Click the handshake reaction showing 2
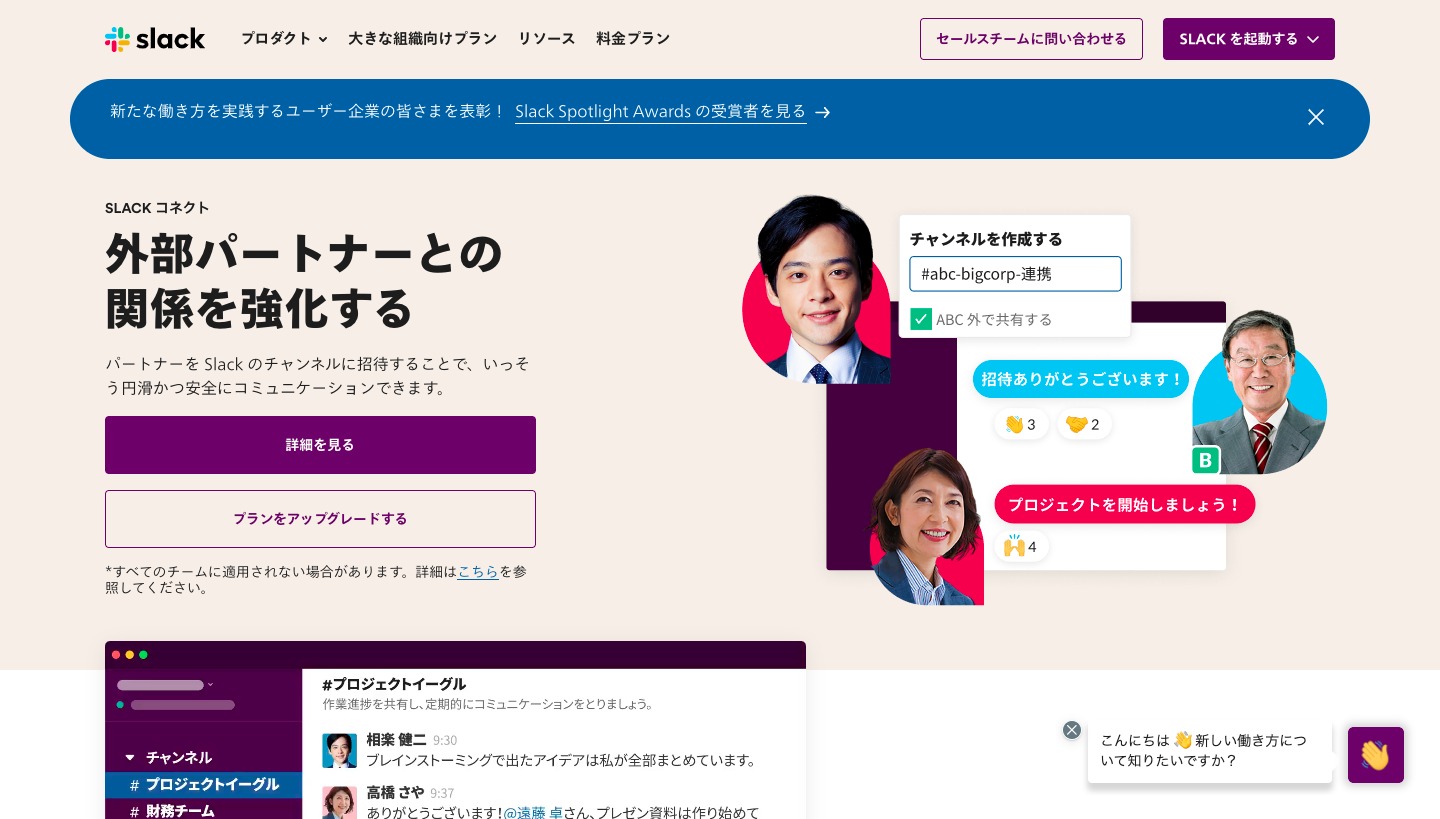The height and width of the screenshot is (819, 1440). 1084,424
